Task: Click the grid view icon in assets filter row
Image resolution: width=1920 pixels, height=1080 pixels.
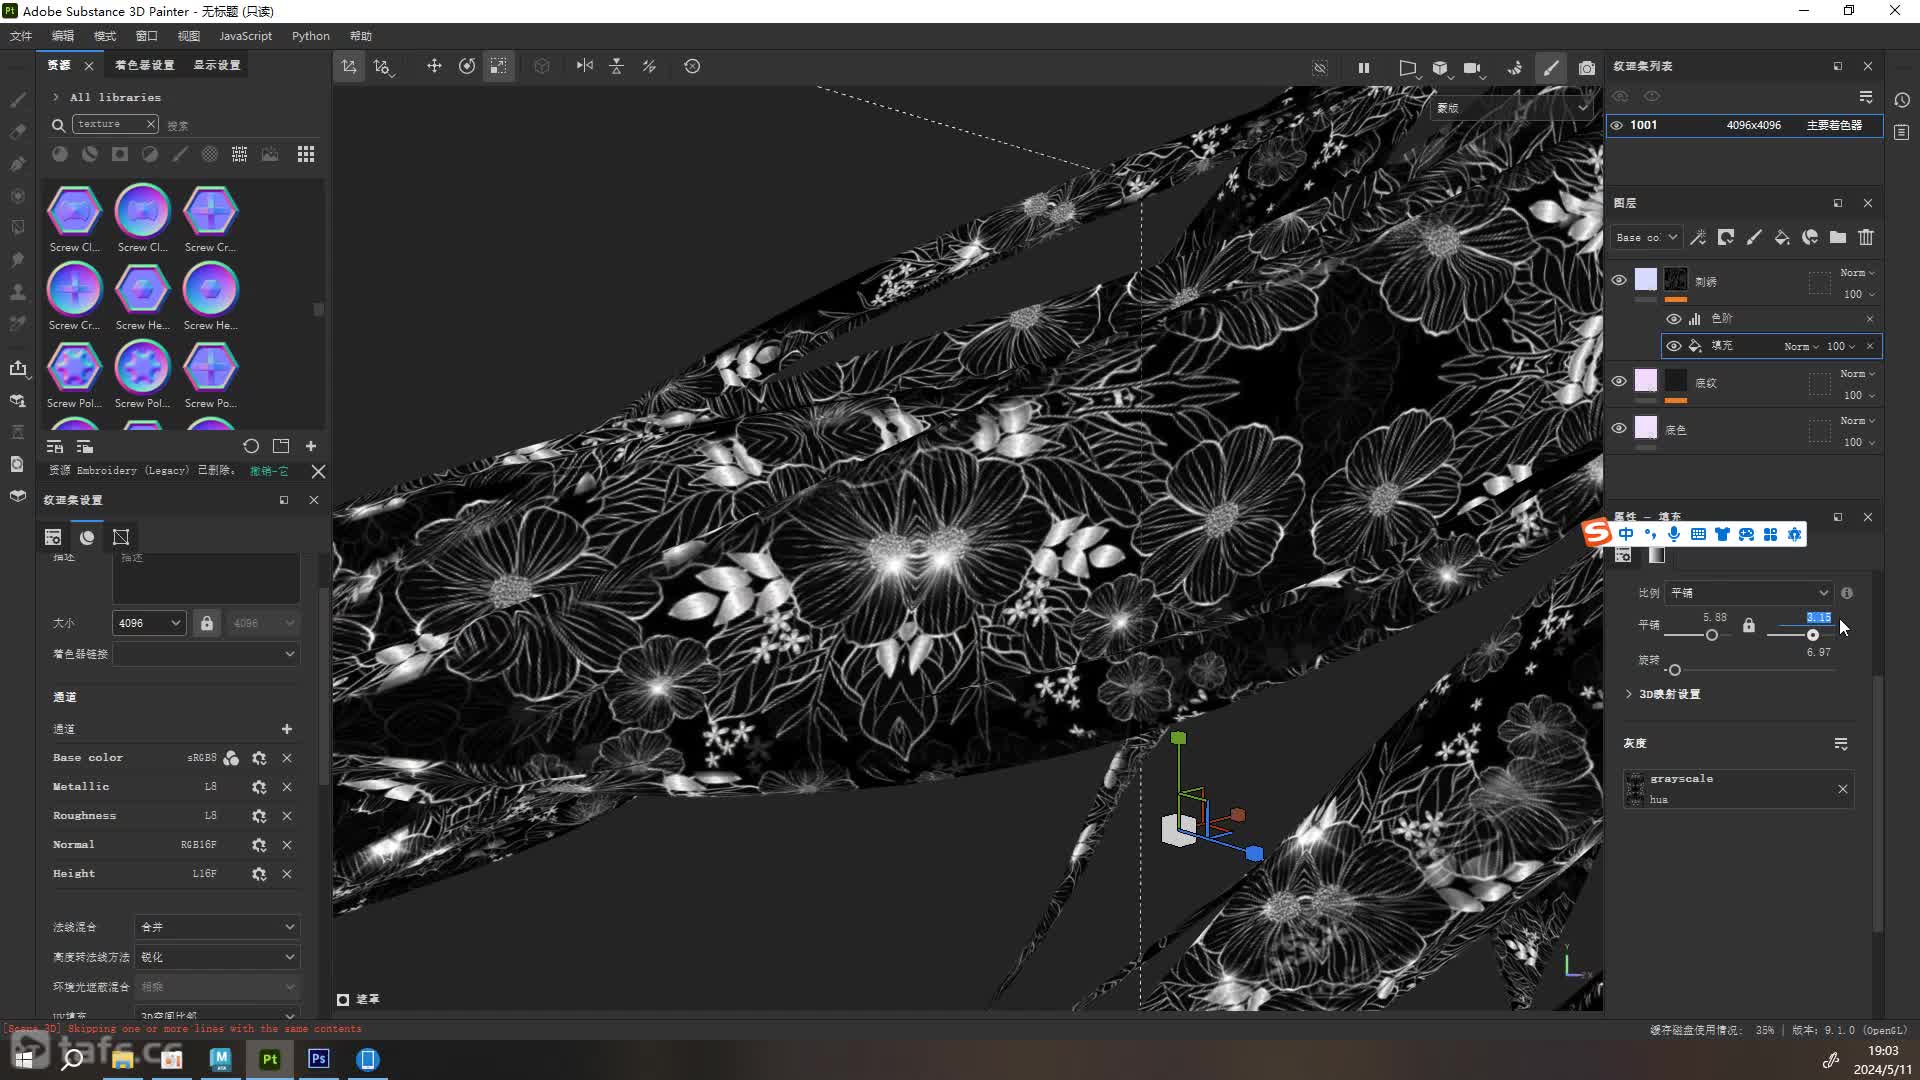Action: [x=306, y=154]
